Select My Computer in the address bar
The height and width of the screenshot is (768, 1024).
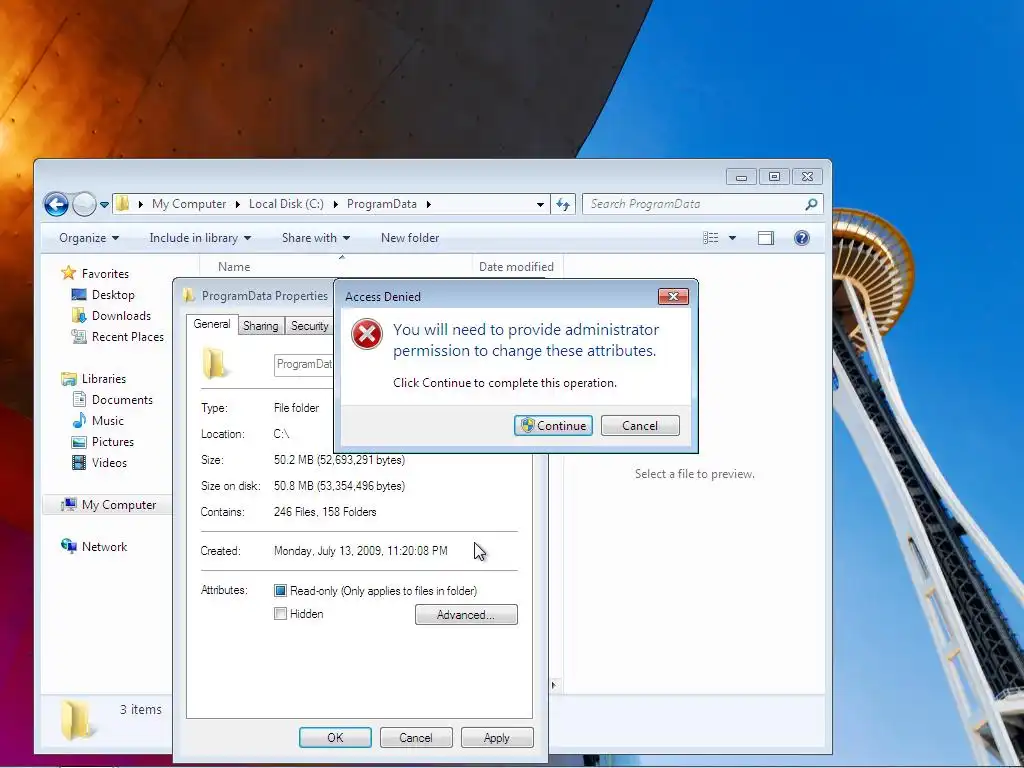pyautogui.click(x=189, y=204)
